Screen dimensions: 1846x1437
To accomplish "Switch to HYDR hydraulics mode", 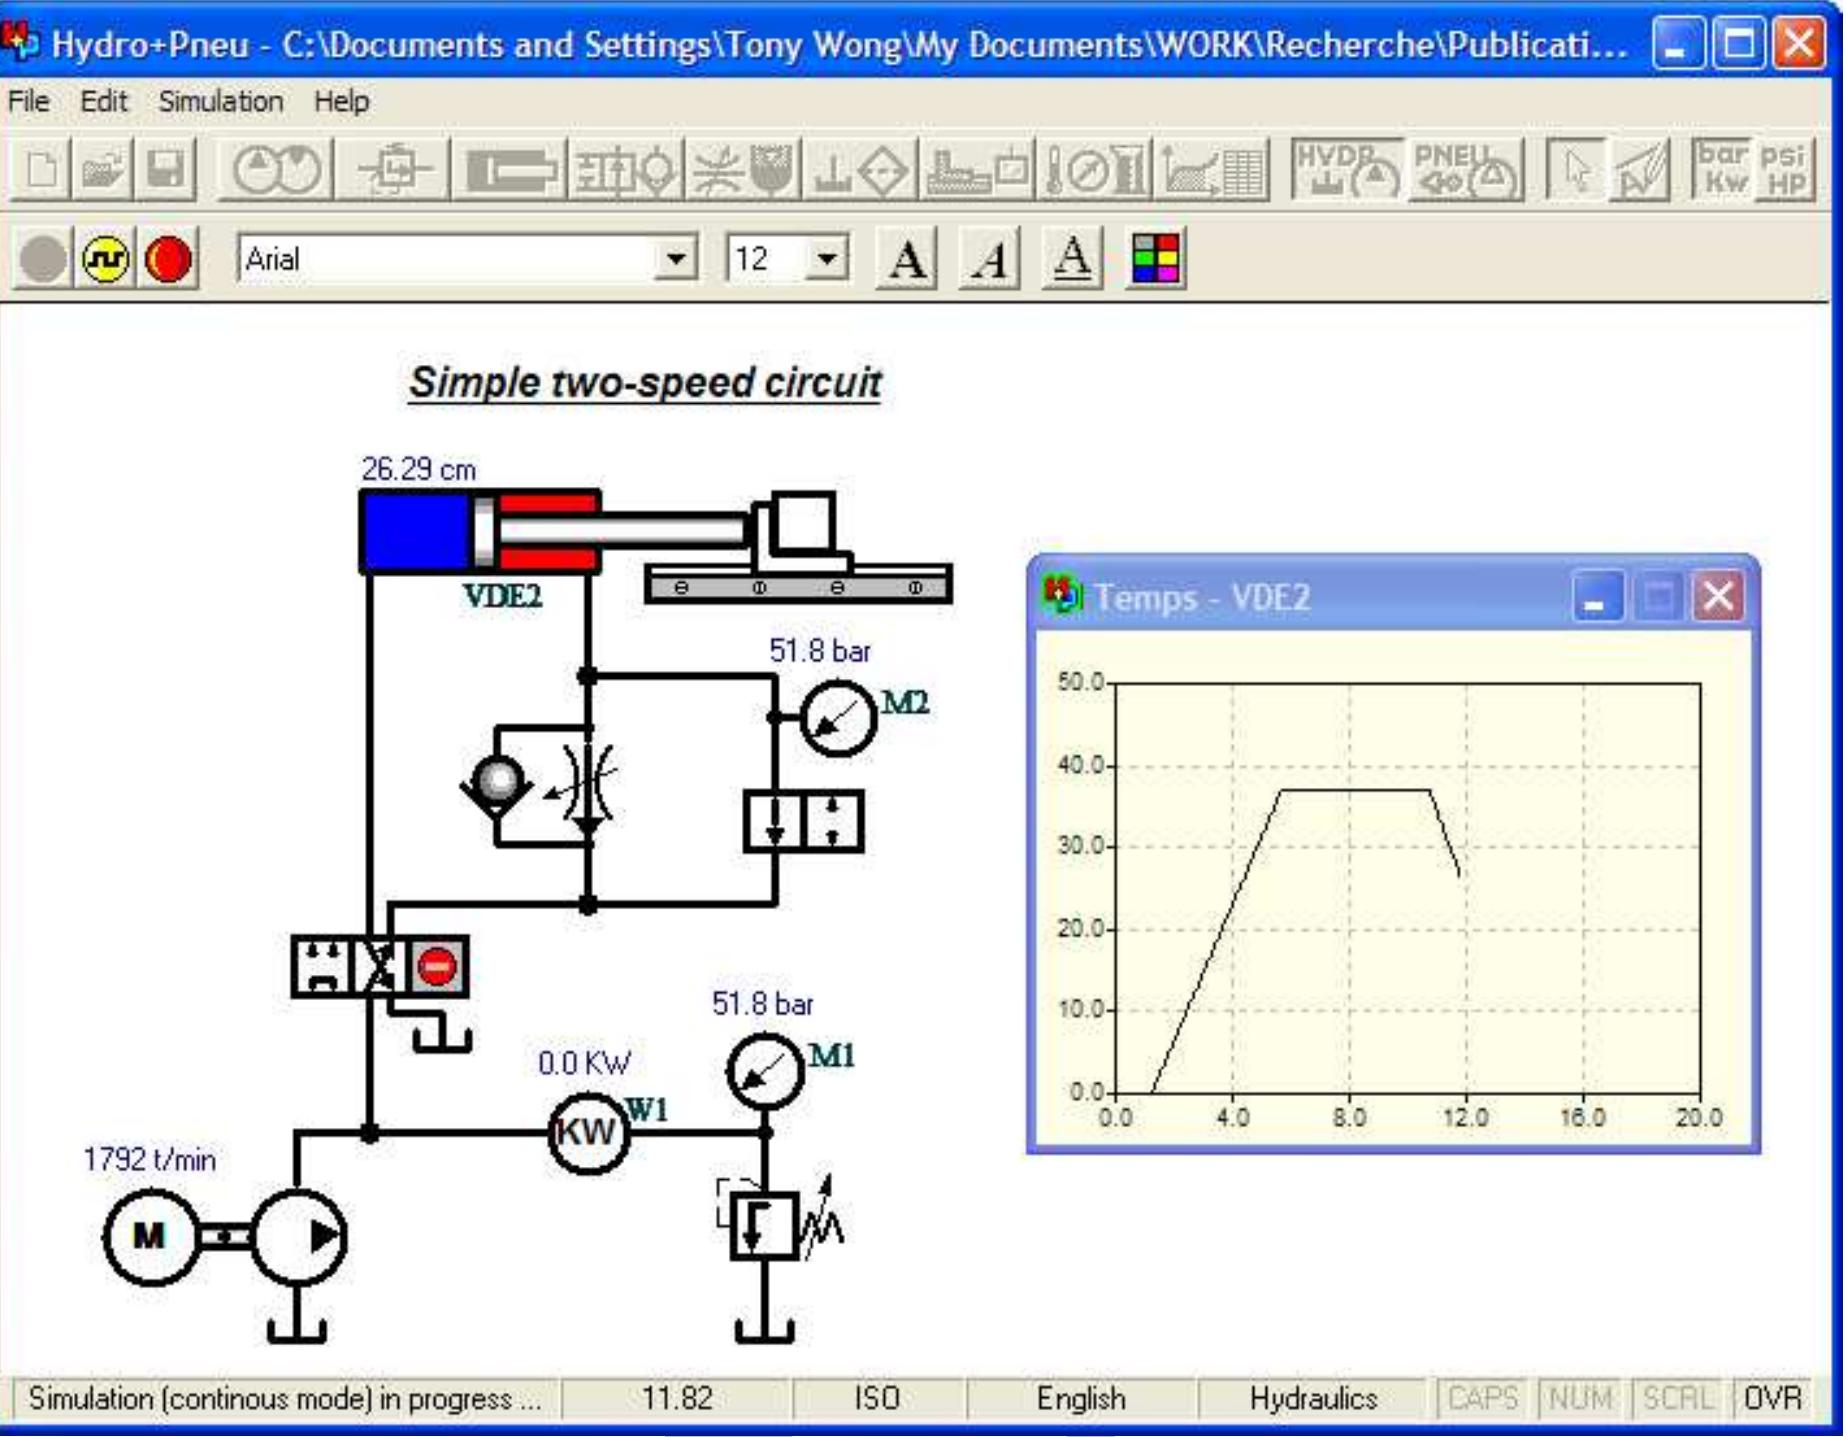I will pos(1346,169).
